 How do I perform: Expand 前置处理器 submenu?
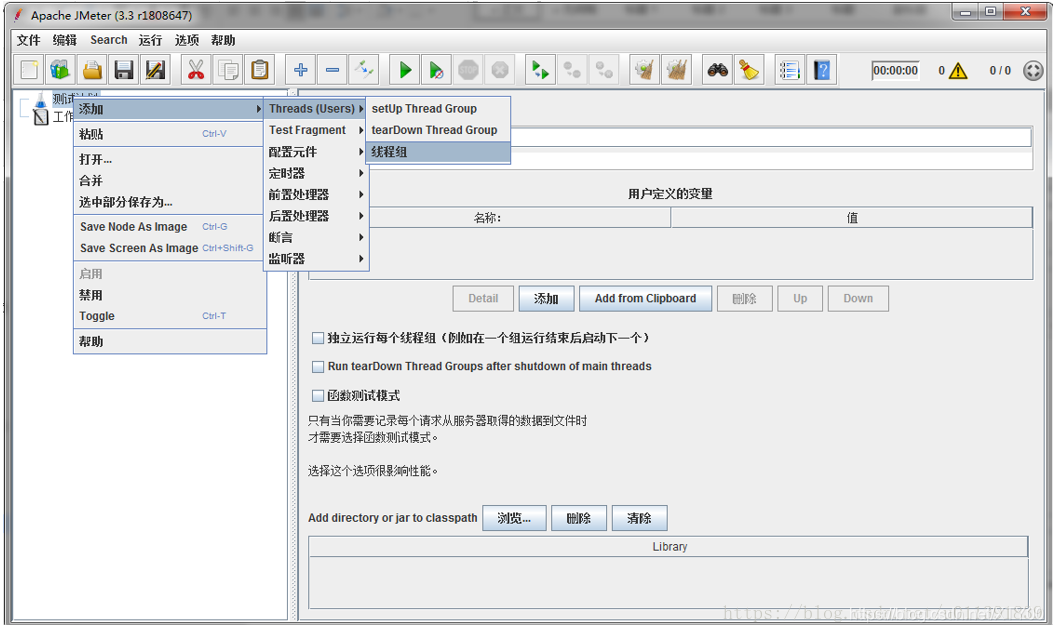pyautogui.click(x=316, y=195)
